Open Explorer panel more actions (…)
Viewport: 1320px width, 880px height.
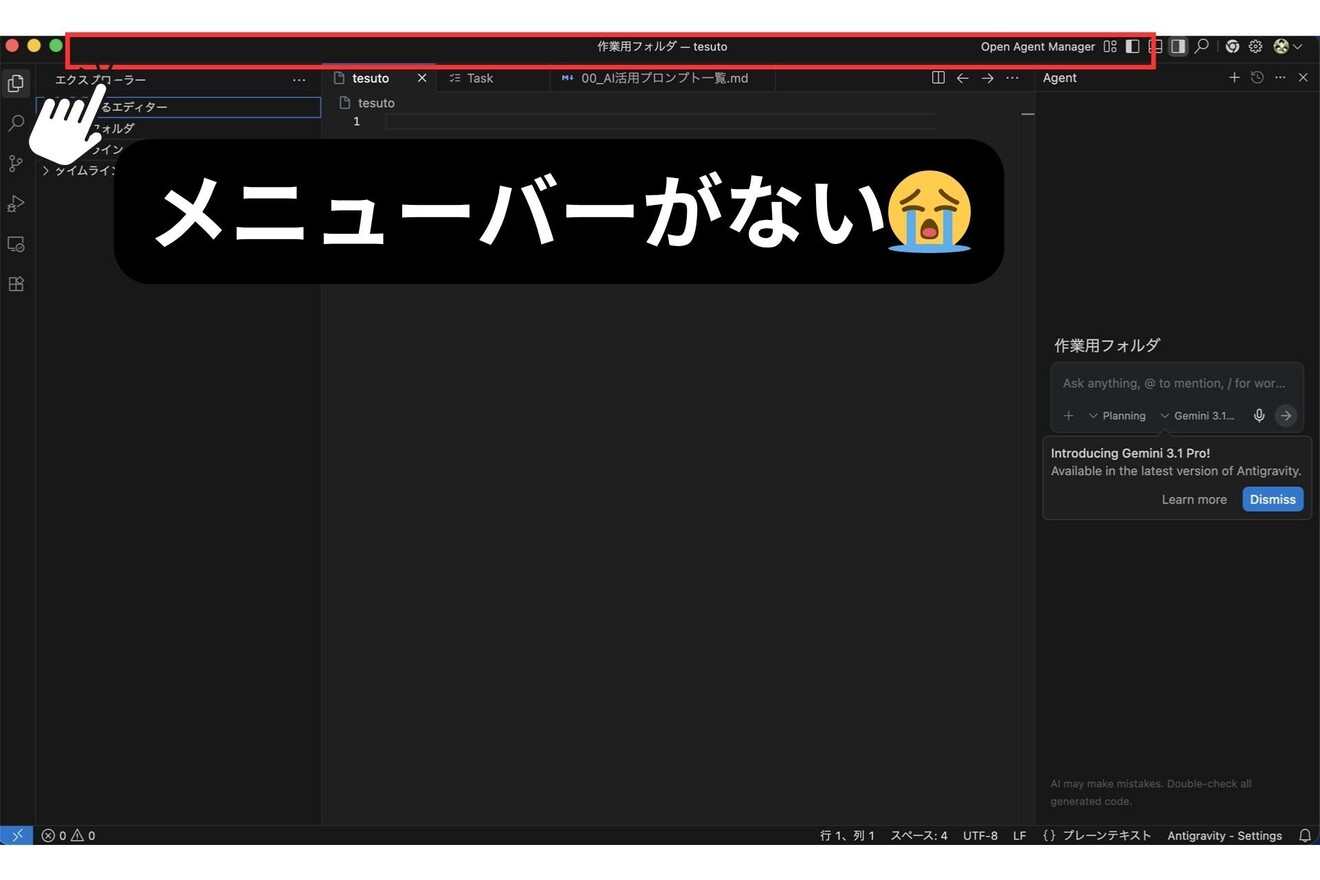299,79
